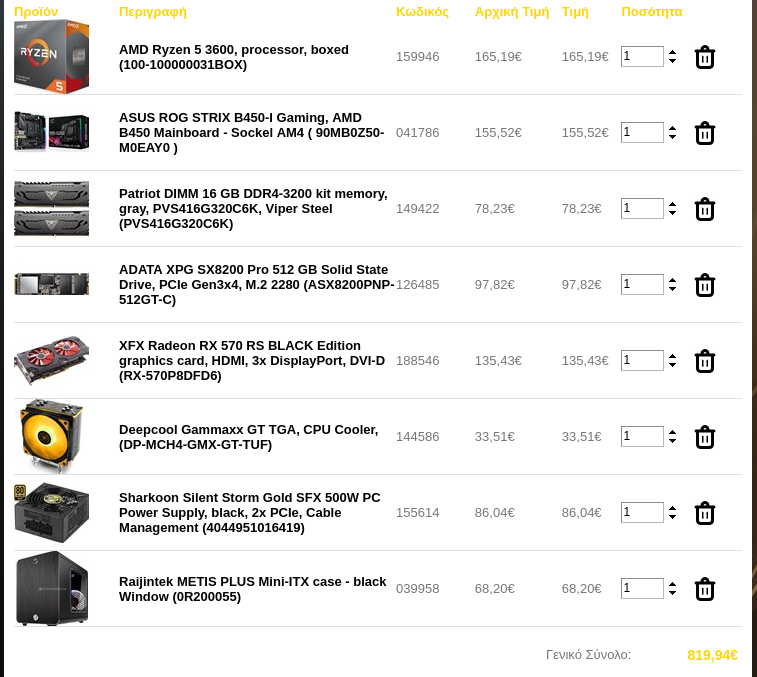Image resolution: width=757 pixels, height=677 pixels.
Task: Decrease quantity of the ASUS ROG STRIX mainboard
Action: pyautogui.click(x=673, y=137)
